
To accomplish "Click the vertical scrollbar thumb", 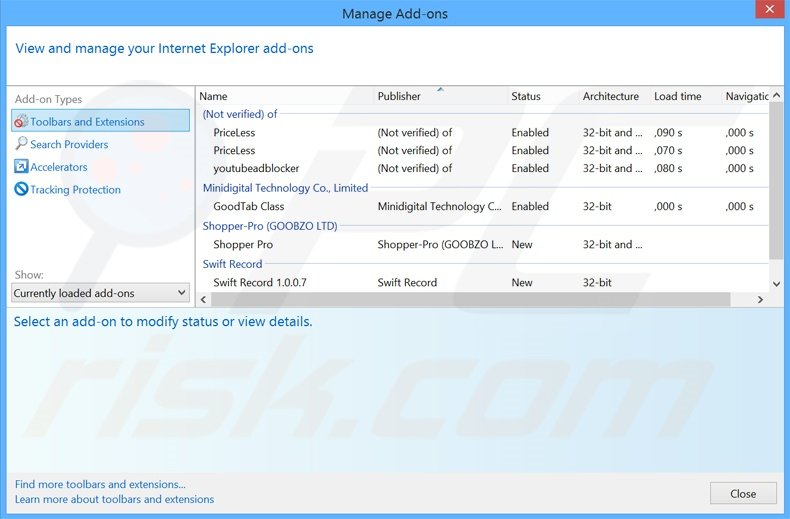I will [776, 181].
